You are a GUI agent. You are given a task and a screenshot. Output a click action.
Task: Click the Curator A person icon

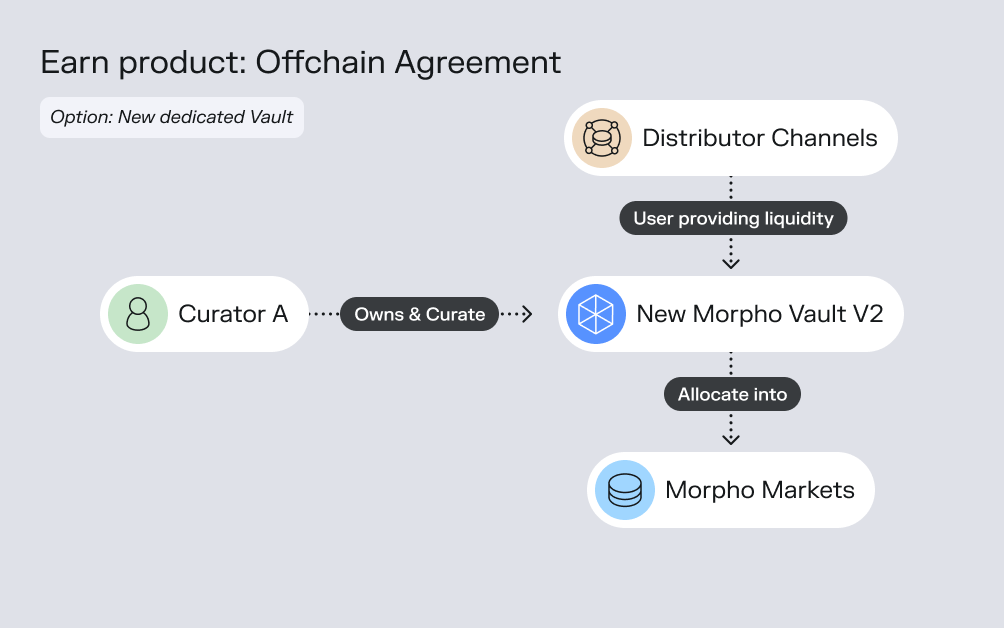pos(138,314)
